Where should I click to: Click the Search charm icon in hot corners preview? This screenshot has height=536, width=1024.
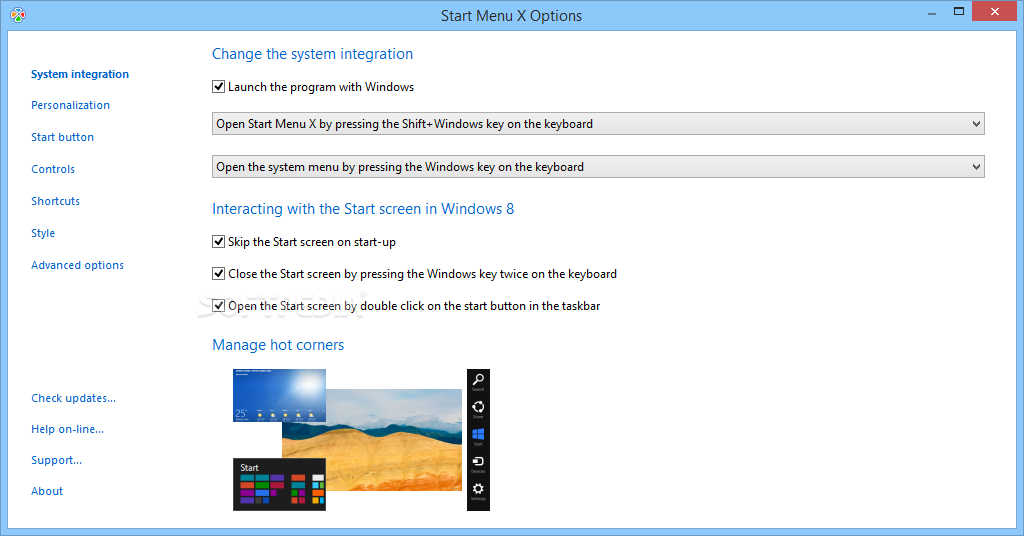[x=478, y=381]
